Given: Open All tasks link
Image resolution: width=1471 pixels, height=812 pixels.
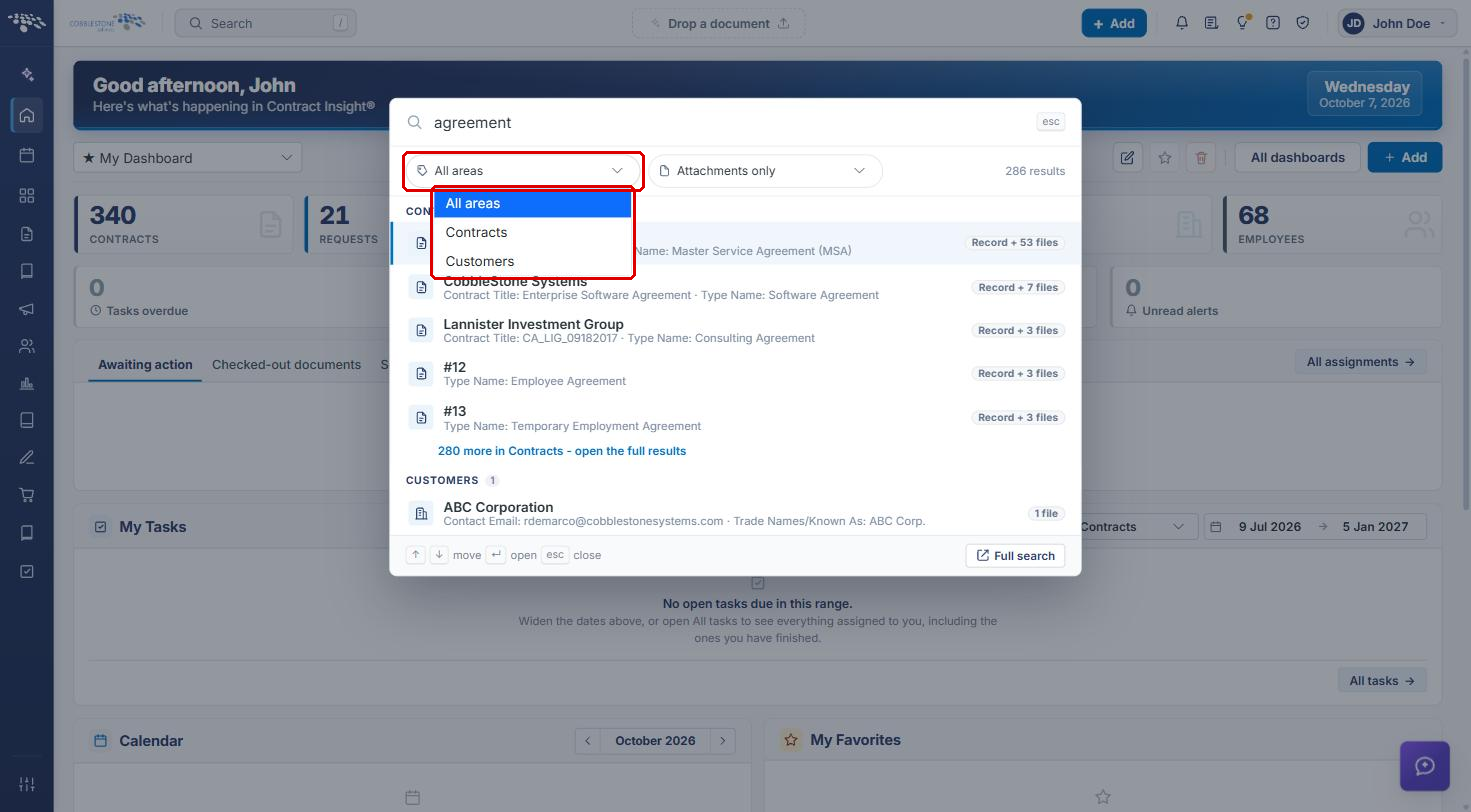Looking at the screenshot, I should click(1382, 681).
